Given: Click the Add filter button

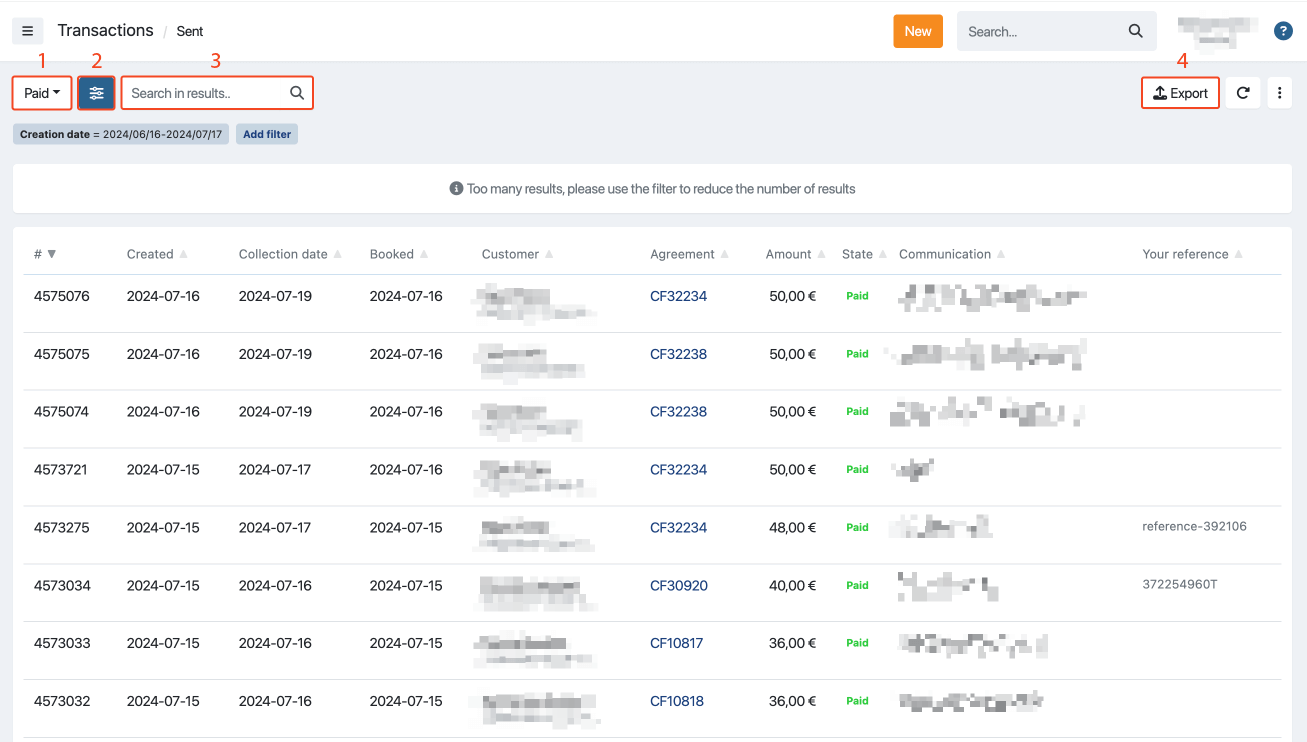Looking at the screenshot, I should pos(267,134).
